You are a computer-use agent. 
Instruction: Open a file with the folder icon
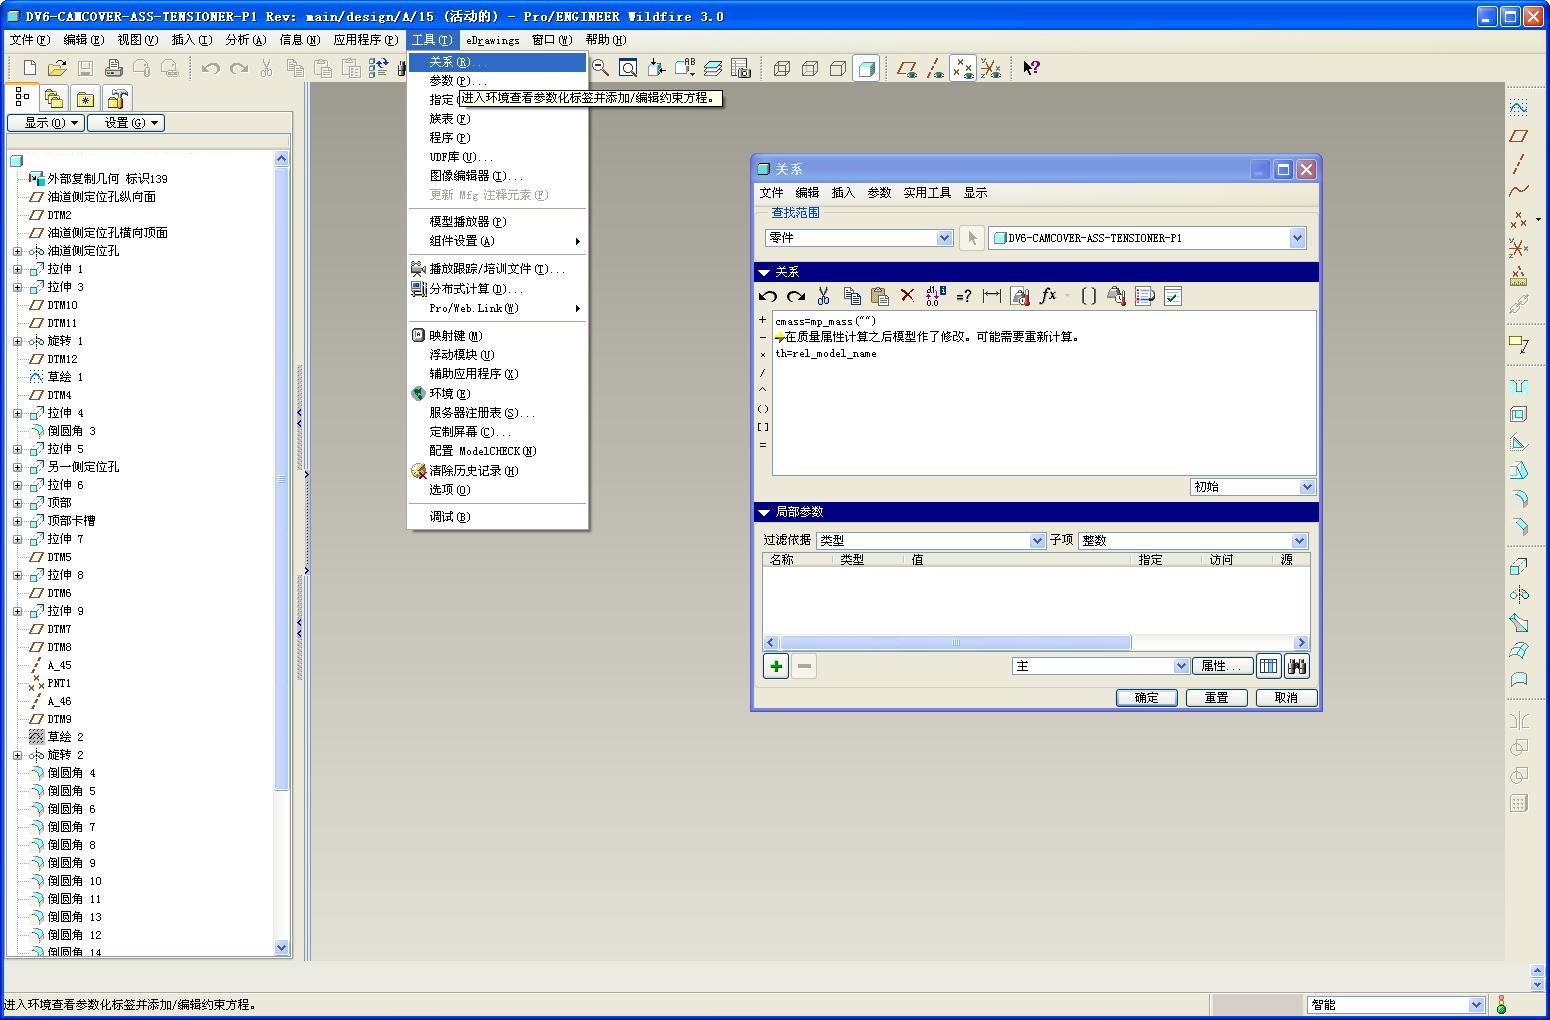click(57, 68)
